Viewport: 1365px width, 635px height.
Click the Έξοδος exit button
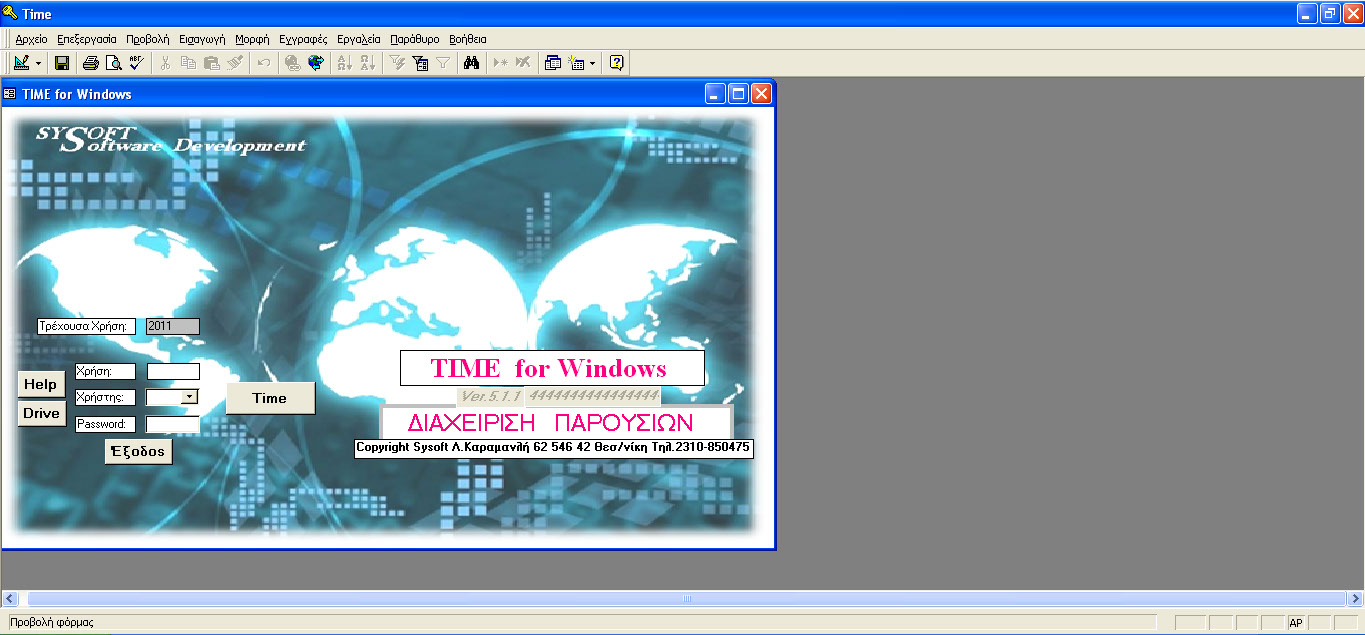138,452
